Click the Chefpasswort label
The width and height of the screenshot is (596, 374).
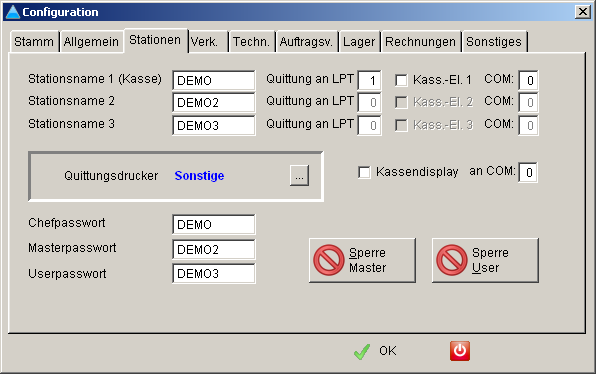click(67, 223)
